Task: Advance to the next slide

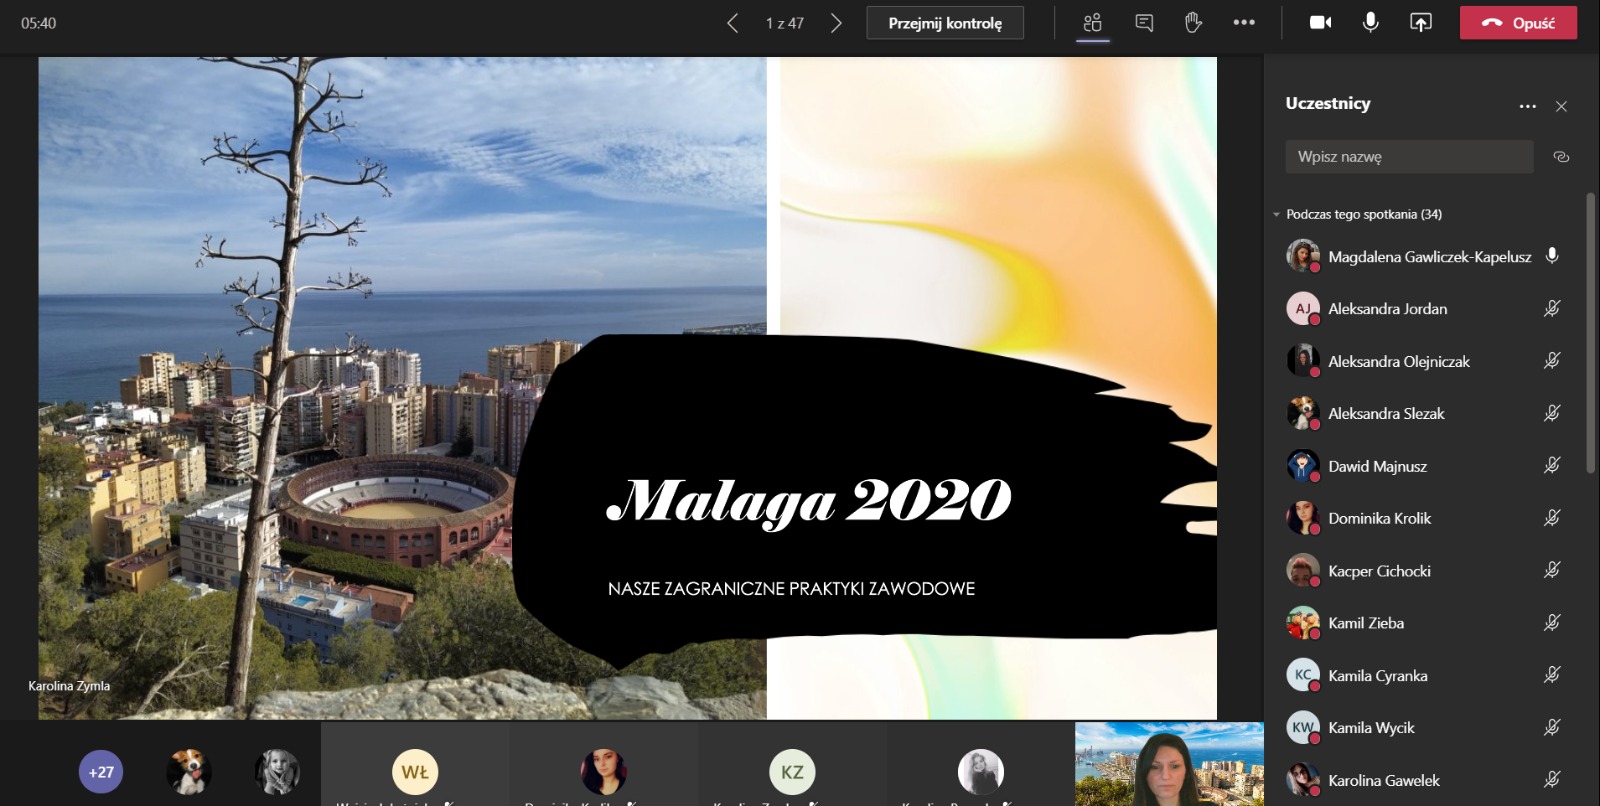Action: tap(836, 23)
